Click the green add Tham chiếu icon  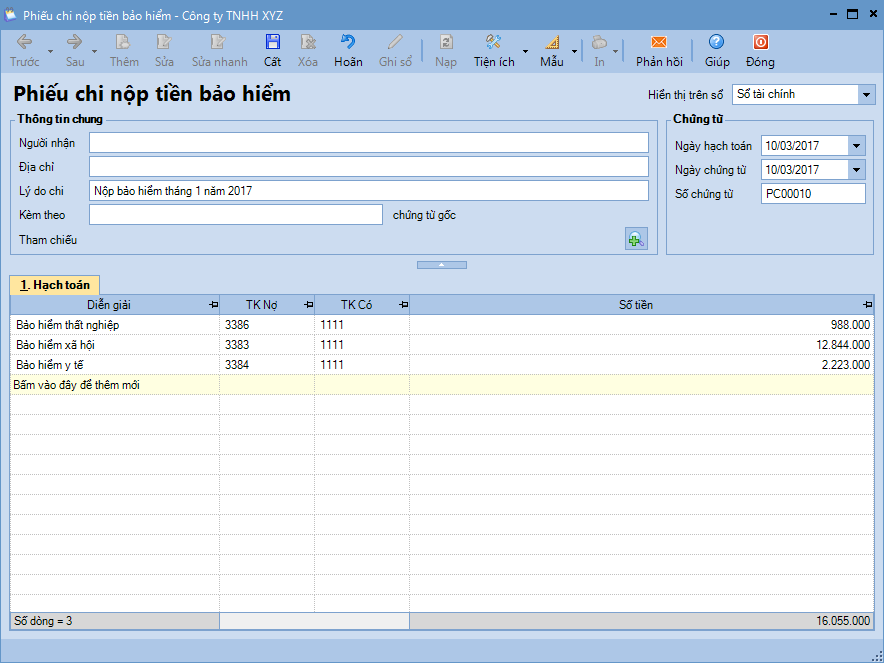[x=636, y=239]
